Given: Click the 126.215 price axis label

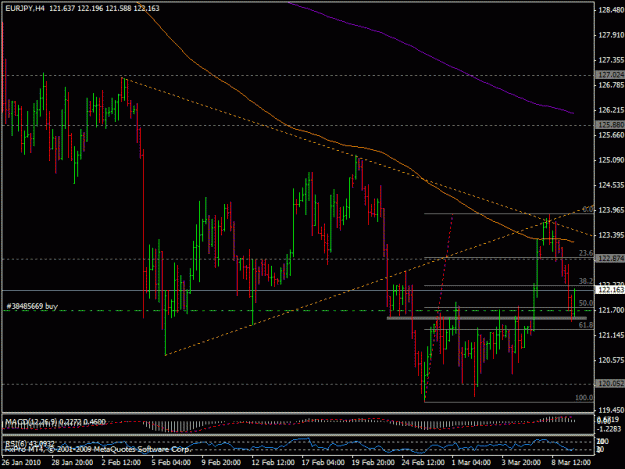Looking at the screenshot, I should coord(611,110).
